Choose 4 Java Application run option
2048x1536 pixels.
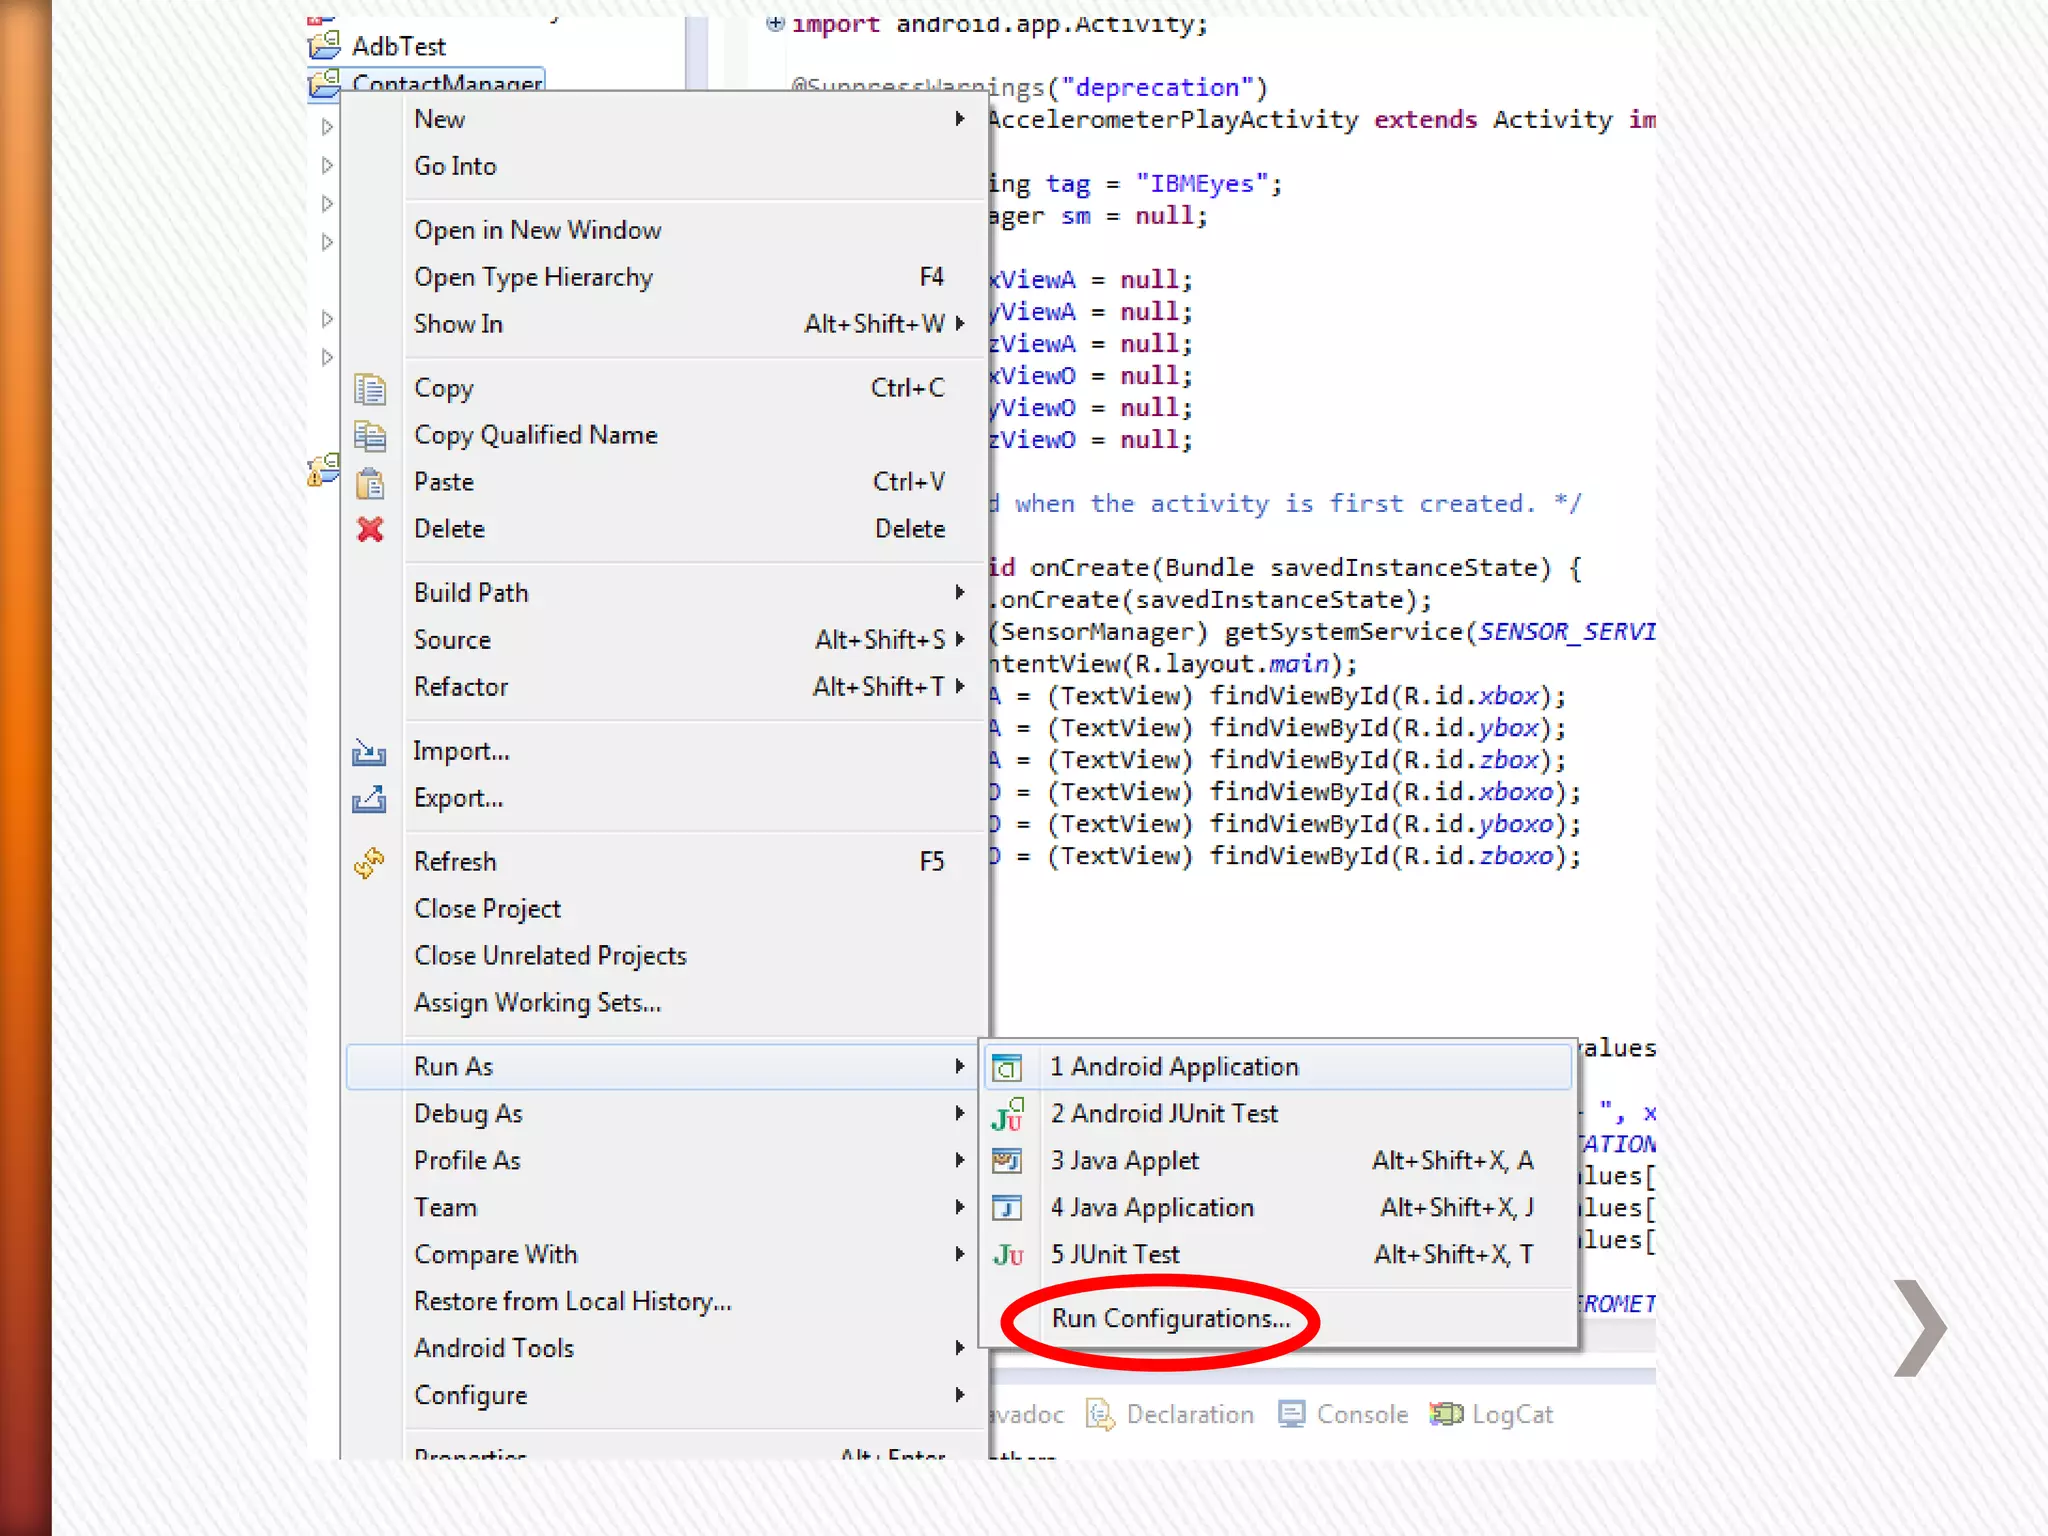click(x=1151, y=1208)
